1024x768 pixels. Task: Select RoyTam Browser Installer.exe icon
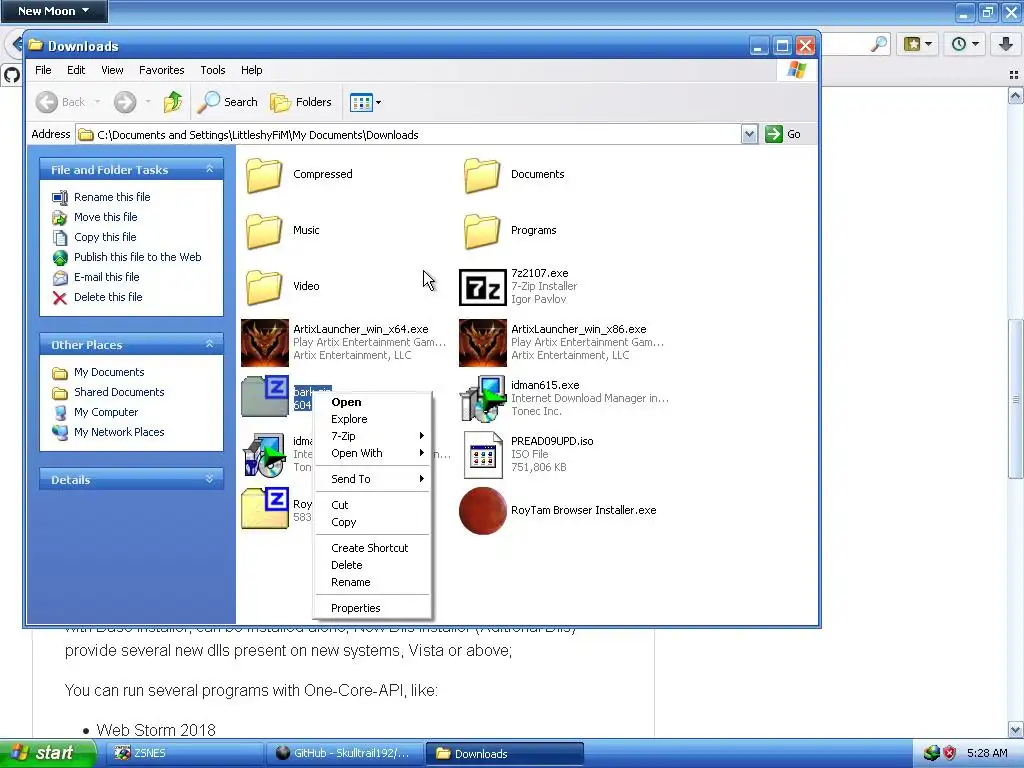pyautogui.click(x=483, y=511)
